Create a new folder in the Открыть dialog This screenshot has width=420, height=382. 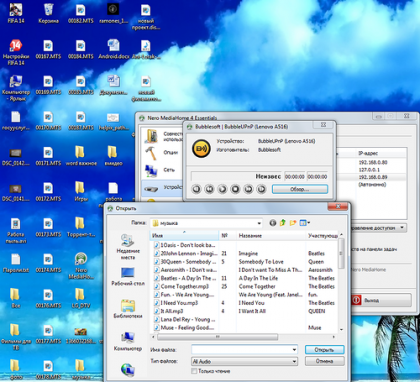[293, 223]
